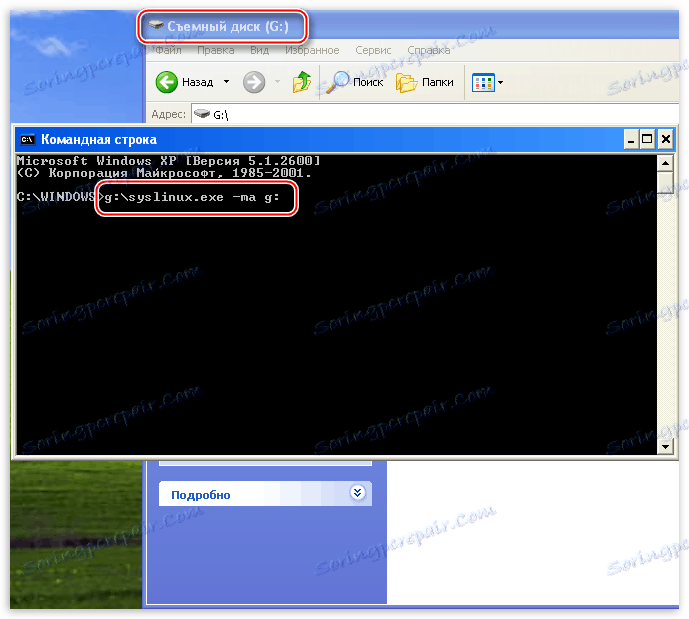Click the G:\ address bar field
This screenshot has width=689, height=619.
coord(435,114)
